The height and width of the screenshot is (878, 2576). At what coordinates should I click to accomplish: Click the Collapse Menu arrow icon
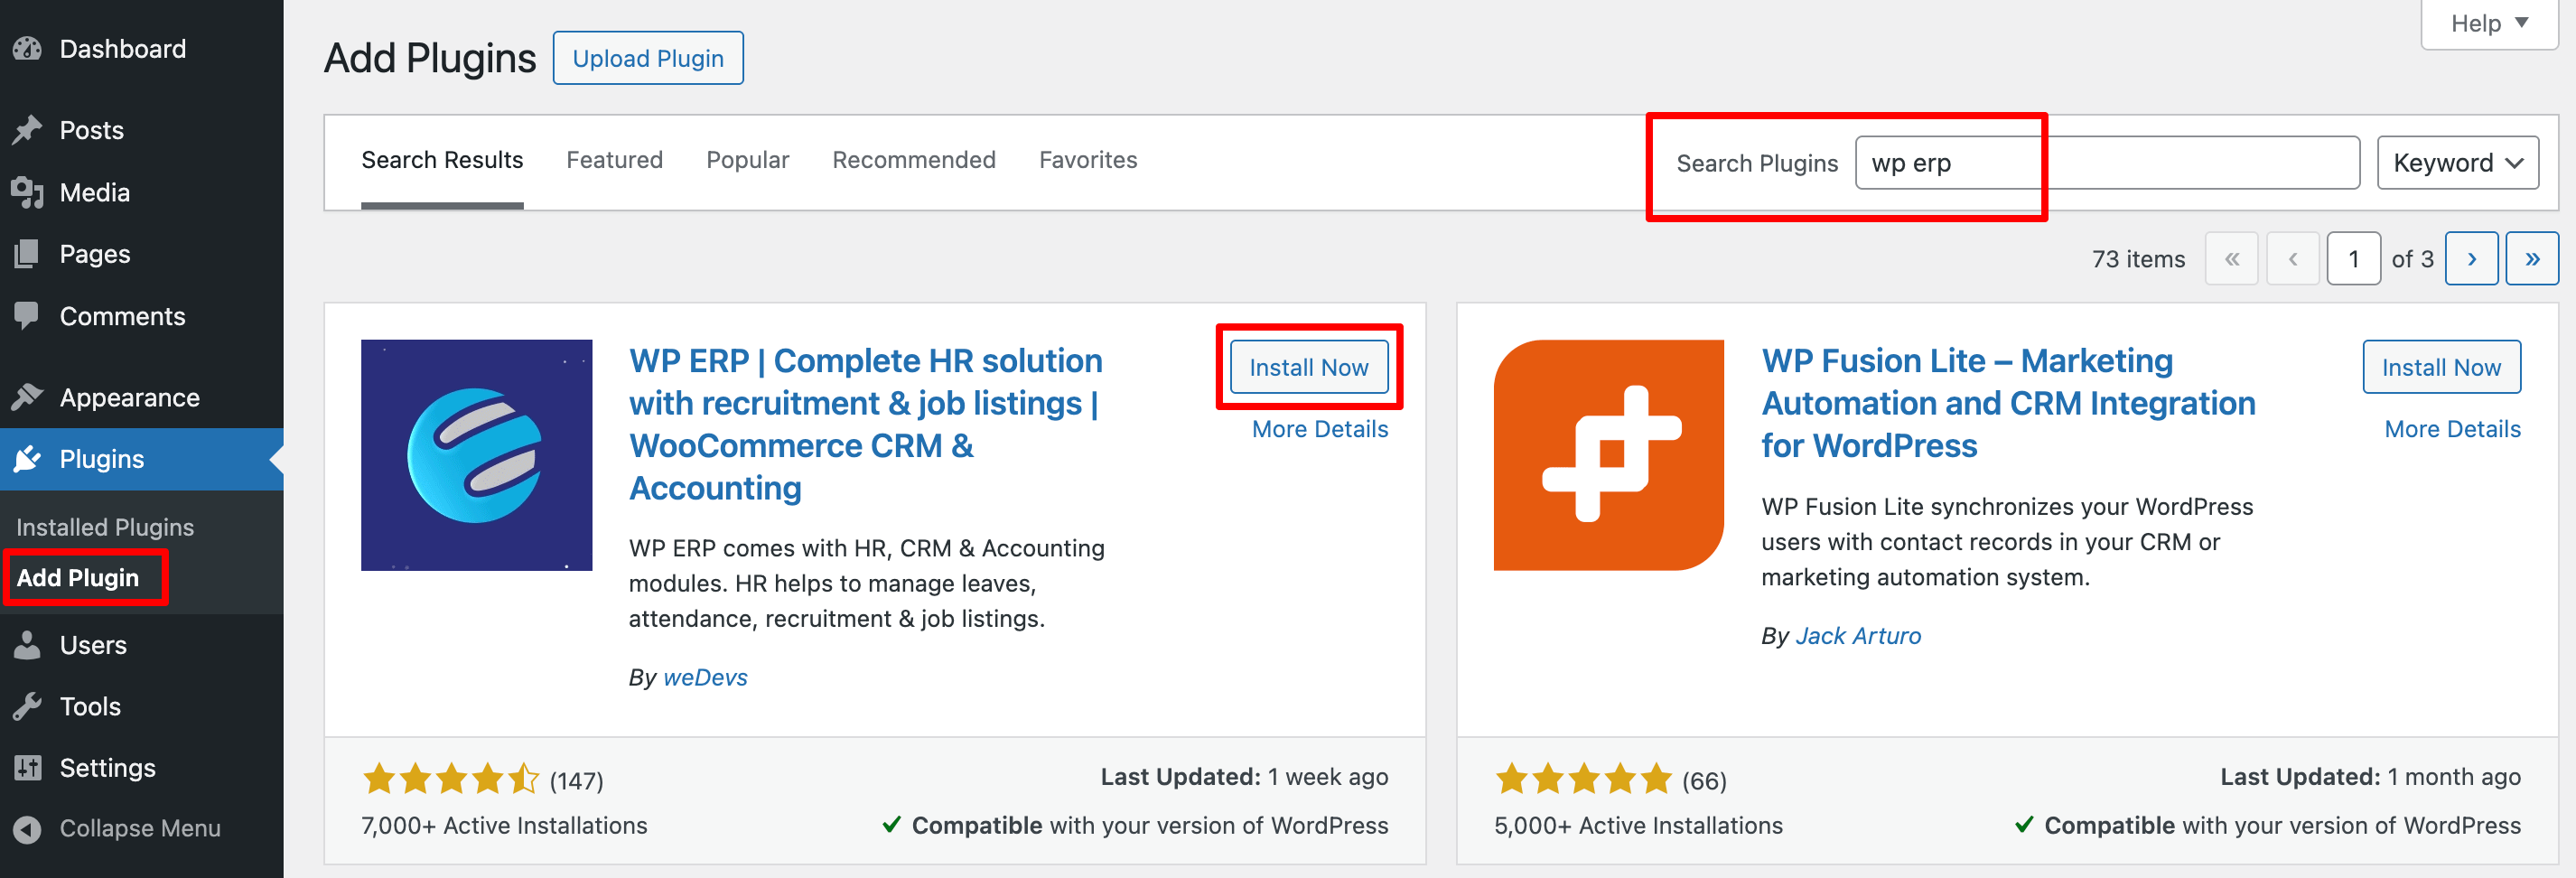(27, 828)
